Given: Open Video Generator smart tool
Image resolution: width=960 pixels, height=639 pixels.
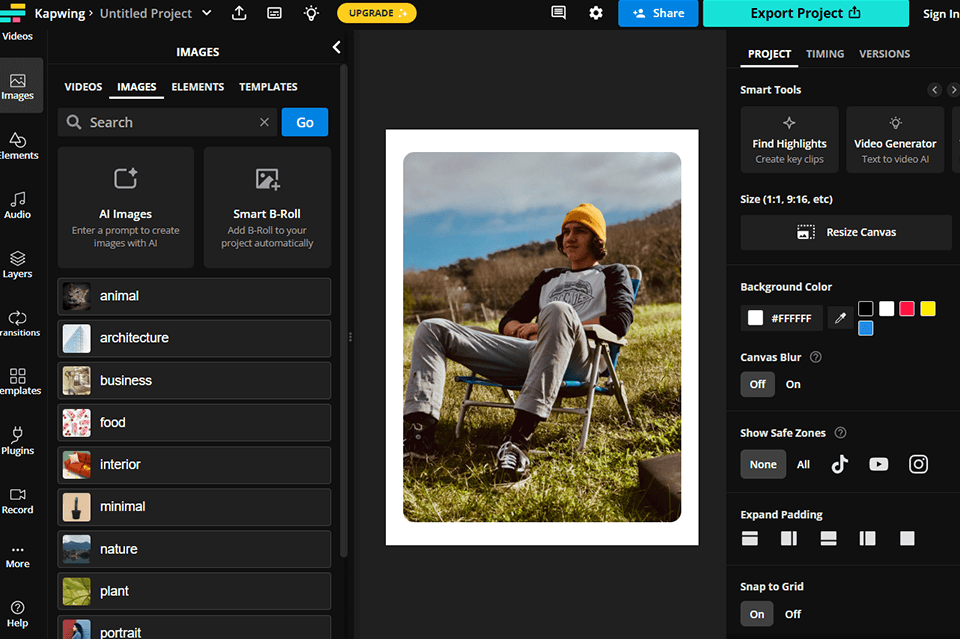Looking at the screenshot, I should [x=895, y=140].
